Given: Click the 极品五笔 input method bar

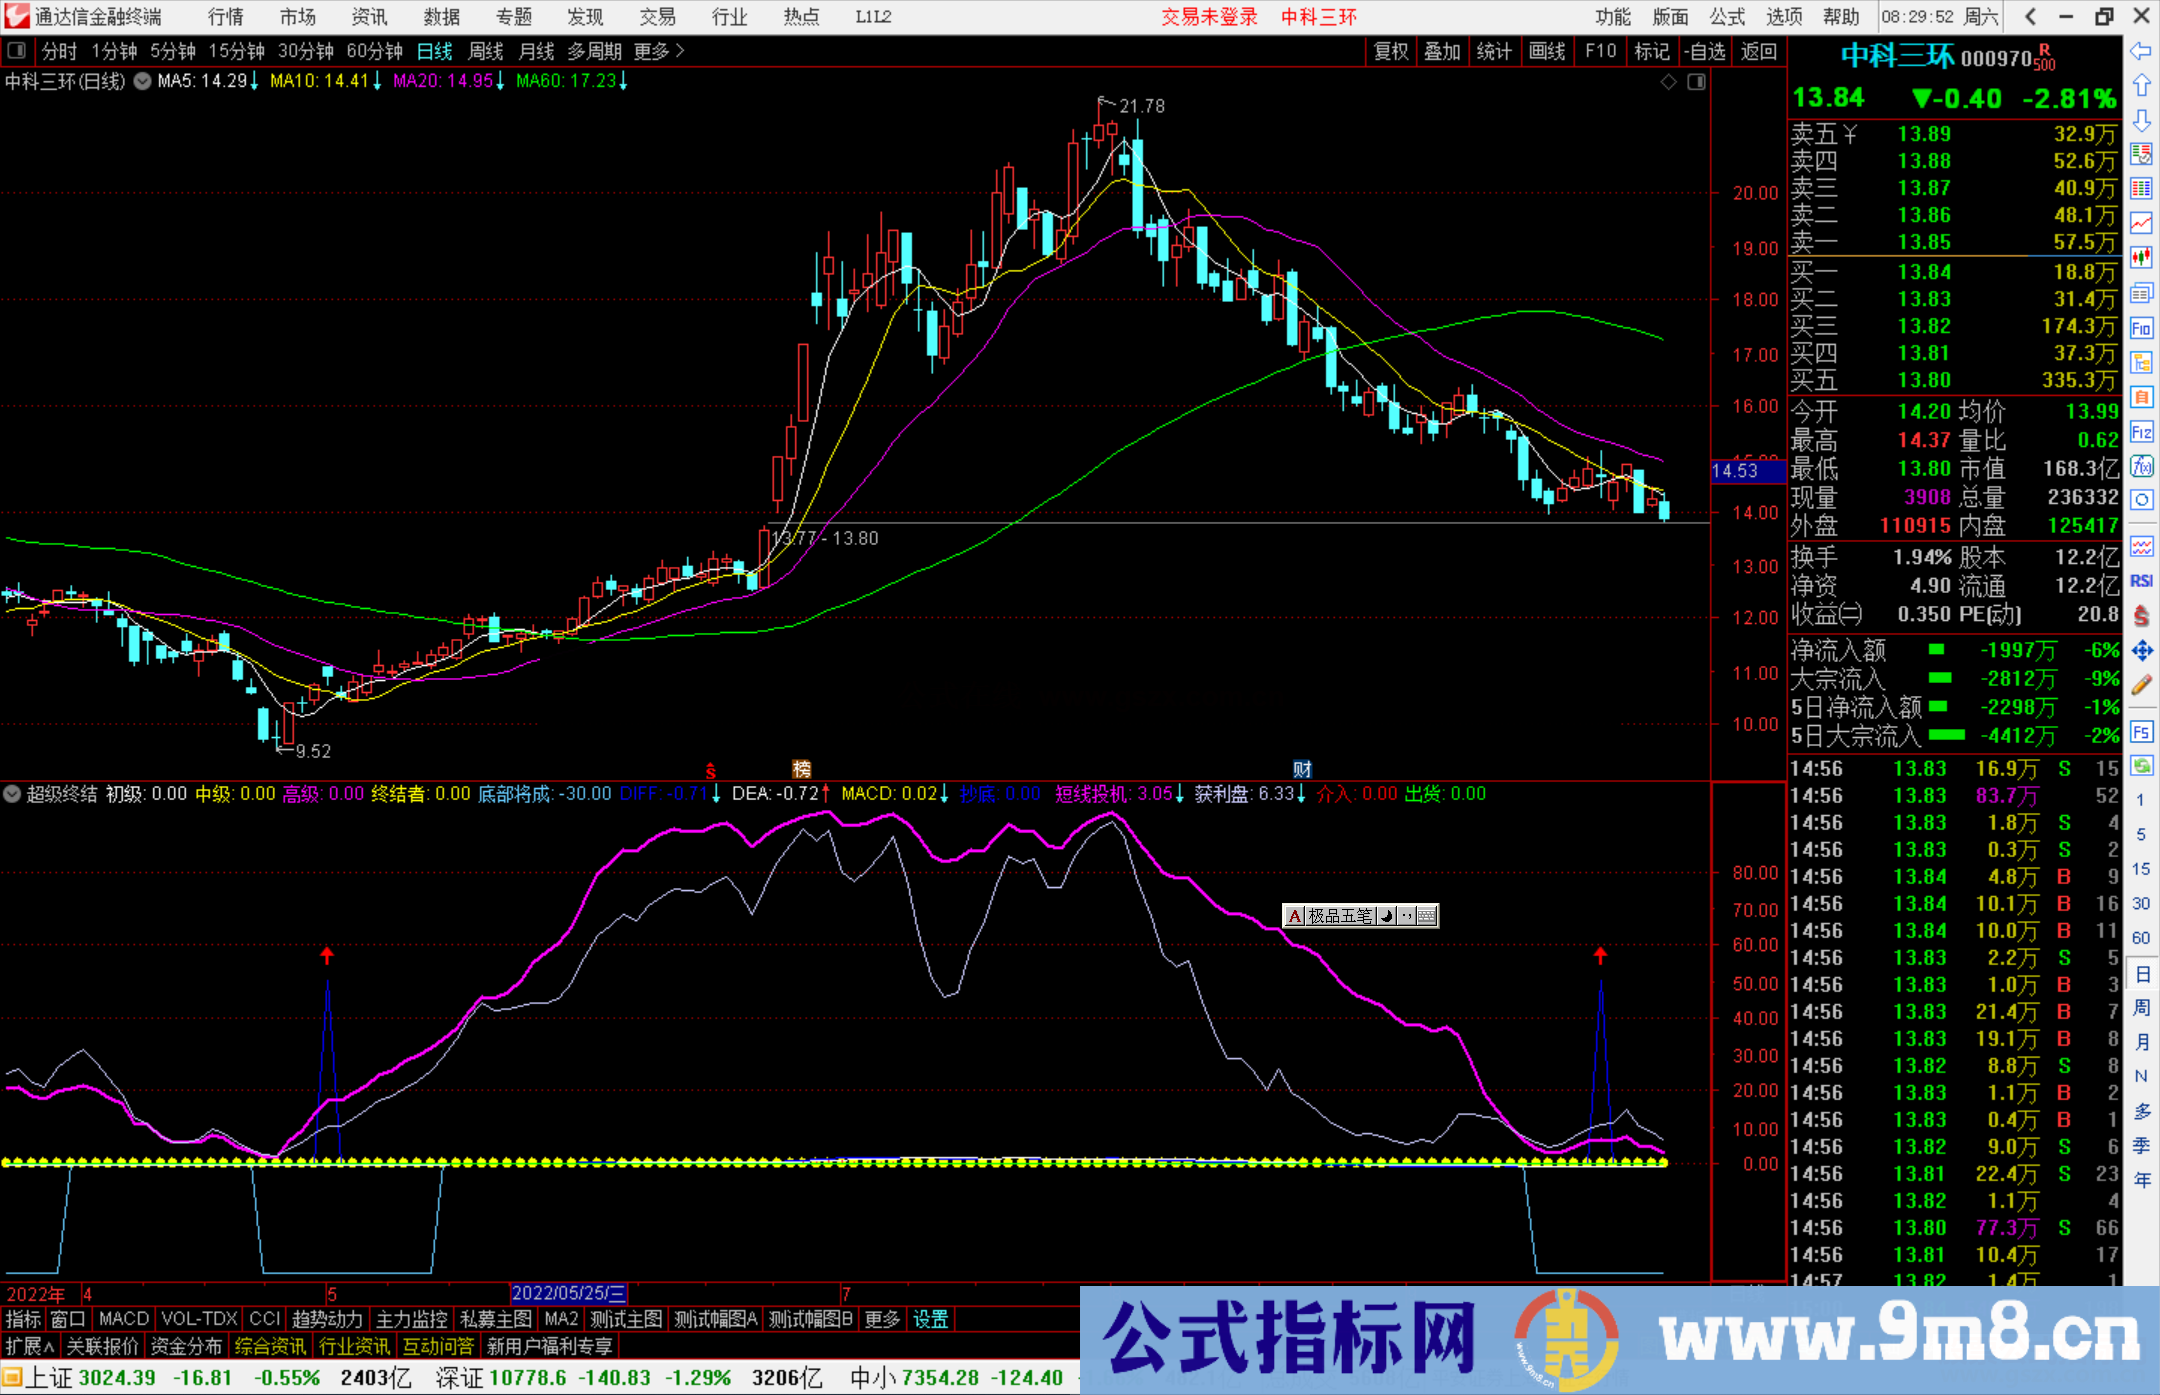Looking at the screenshot, I should click(x=1360, y=915).
